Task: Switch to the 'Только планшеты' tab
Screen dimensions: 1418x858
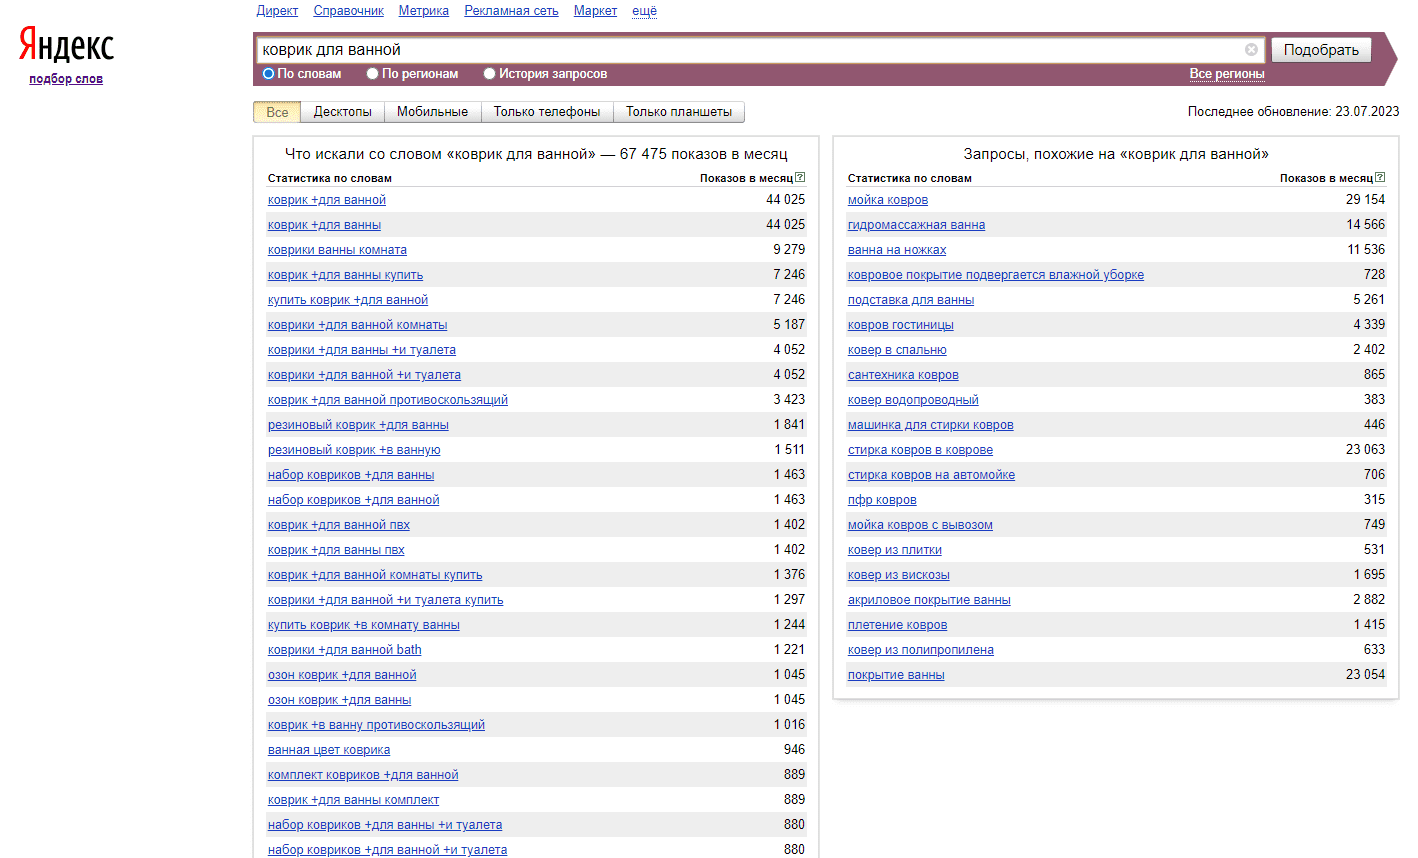Action: [679, 112]
